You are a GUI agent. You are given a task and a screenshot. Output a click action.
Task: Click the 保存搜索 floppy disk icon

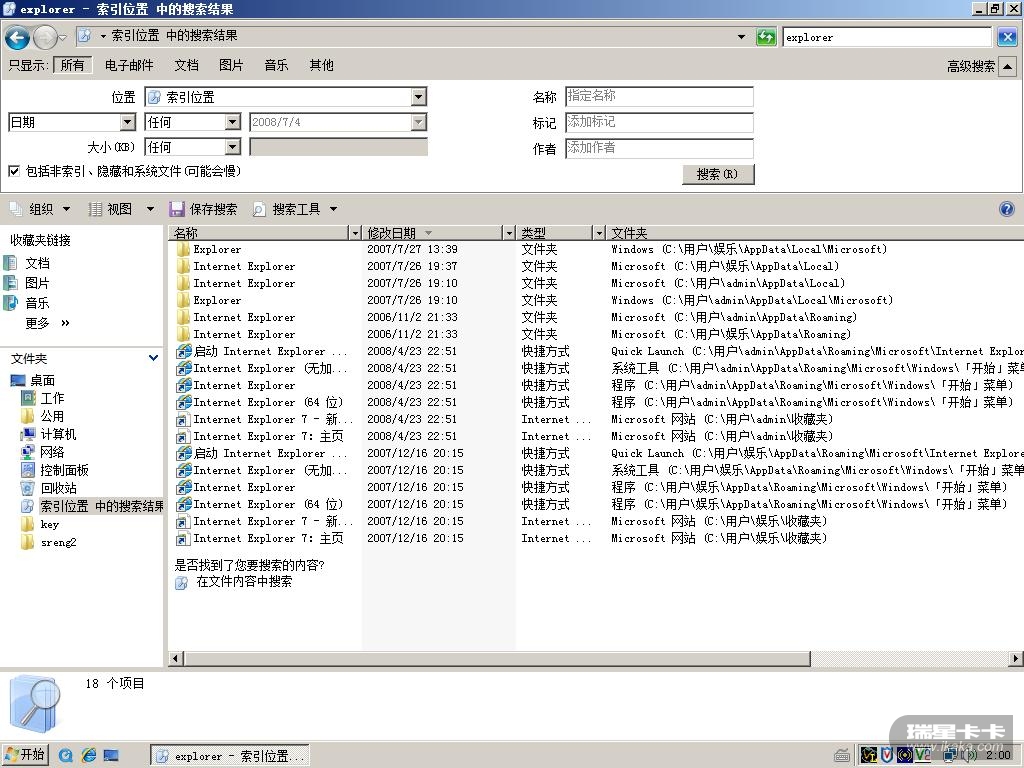[x=176, y=209]
